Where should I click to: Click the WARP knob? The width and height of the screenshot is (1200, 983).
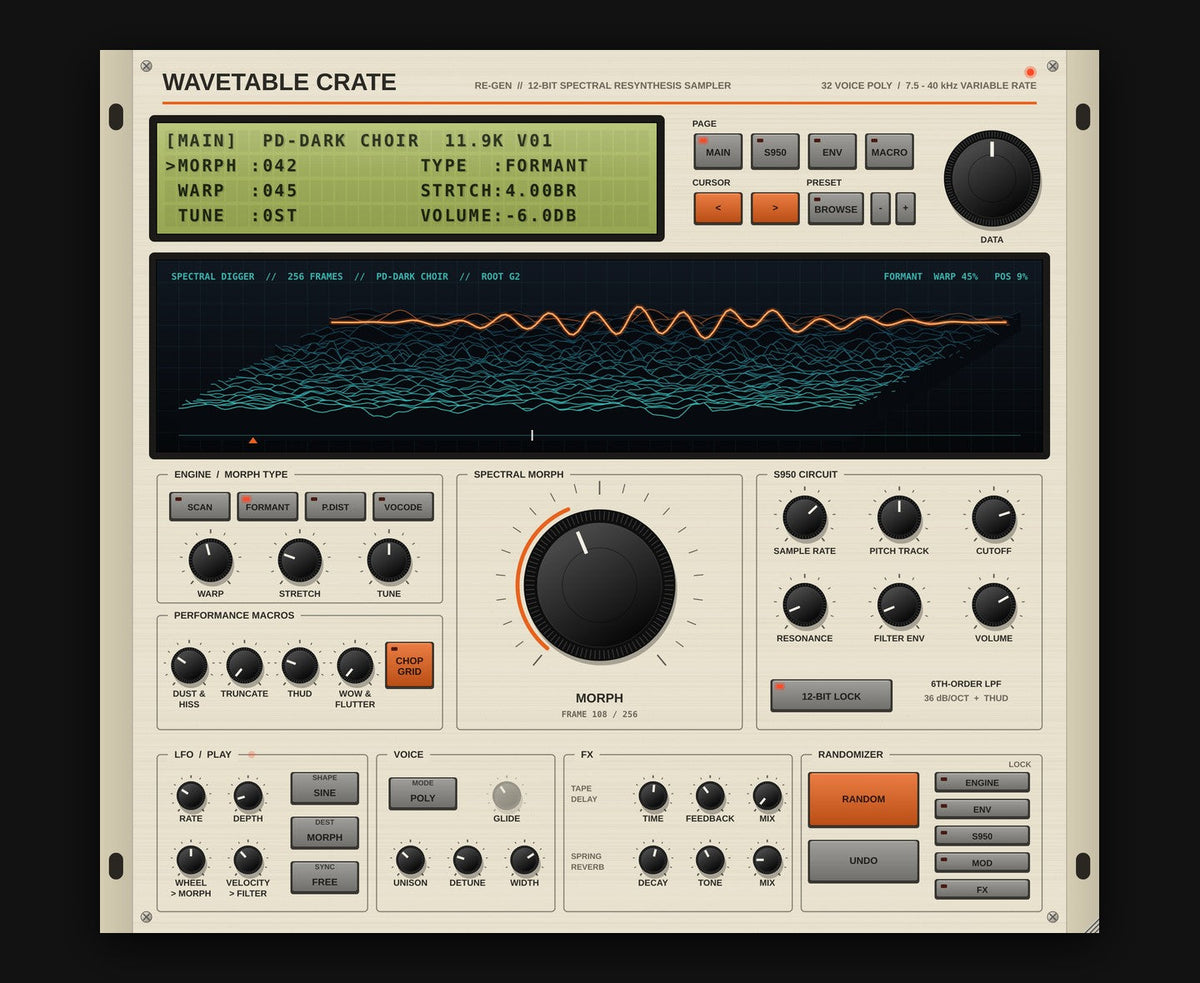(211, 560)
